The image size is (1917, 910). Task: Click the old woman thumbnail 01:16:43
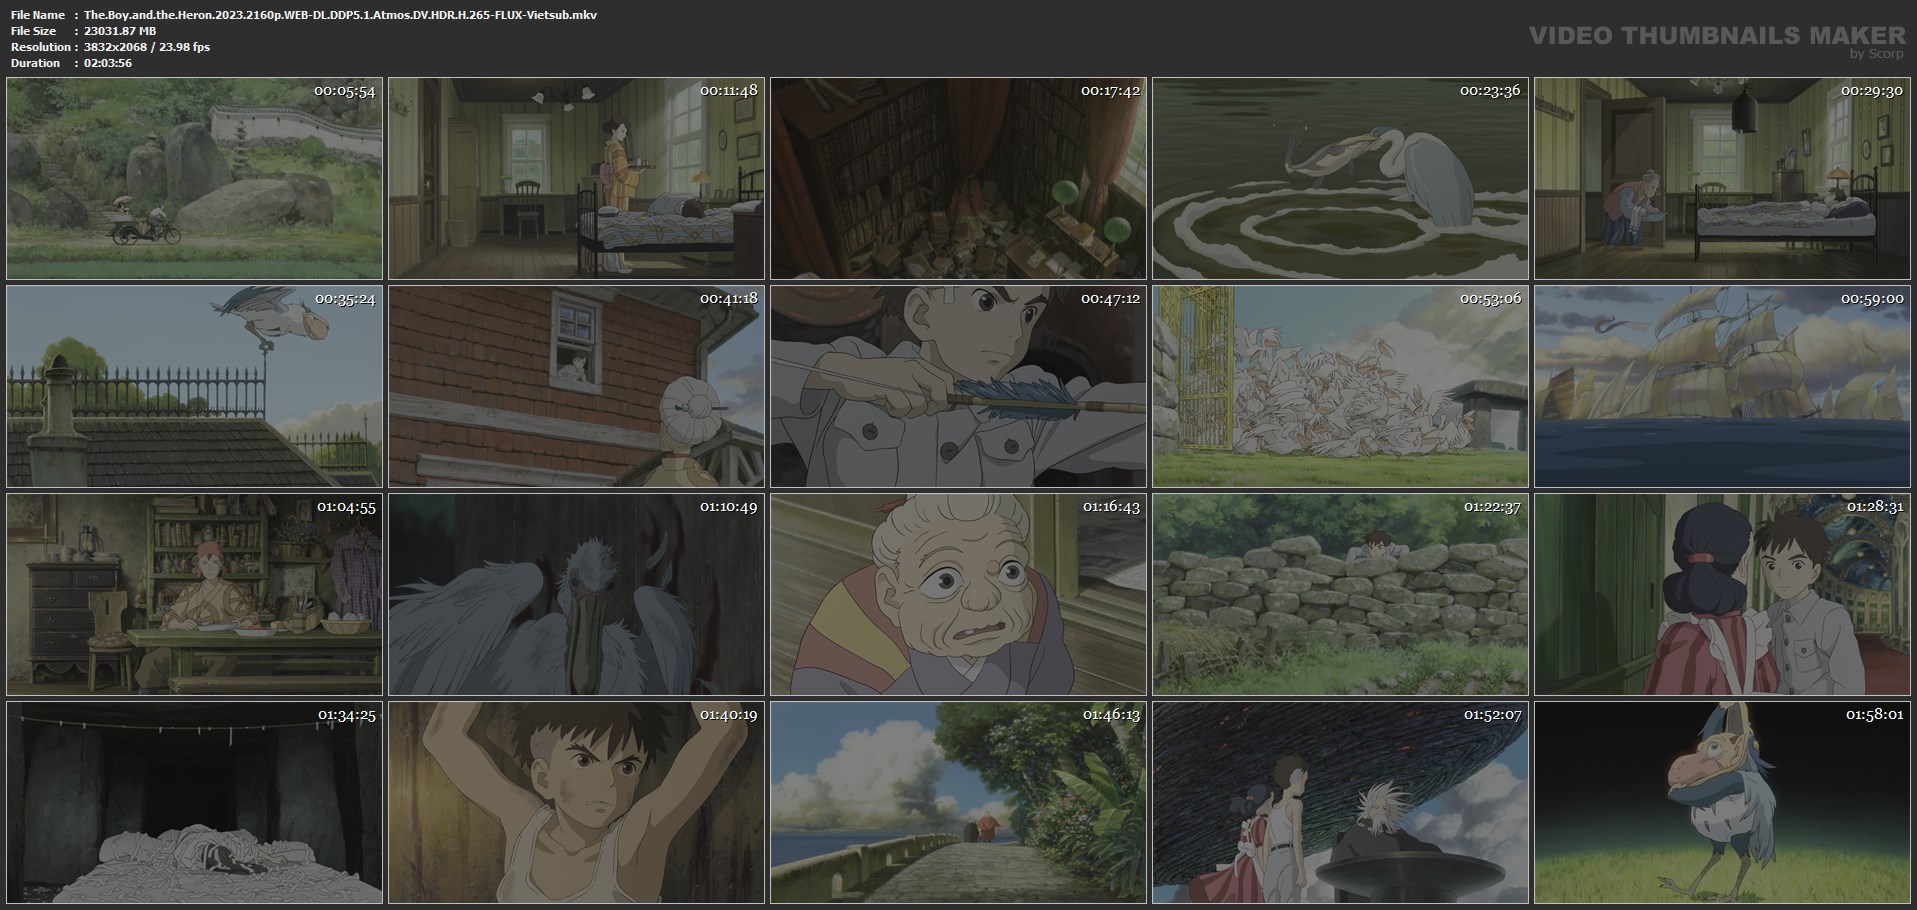pyautogui.click(x=958, y=595)
